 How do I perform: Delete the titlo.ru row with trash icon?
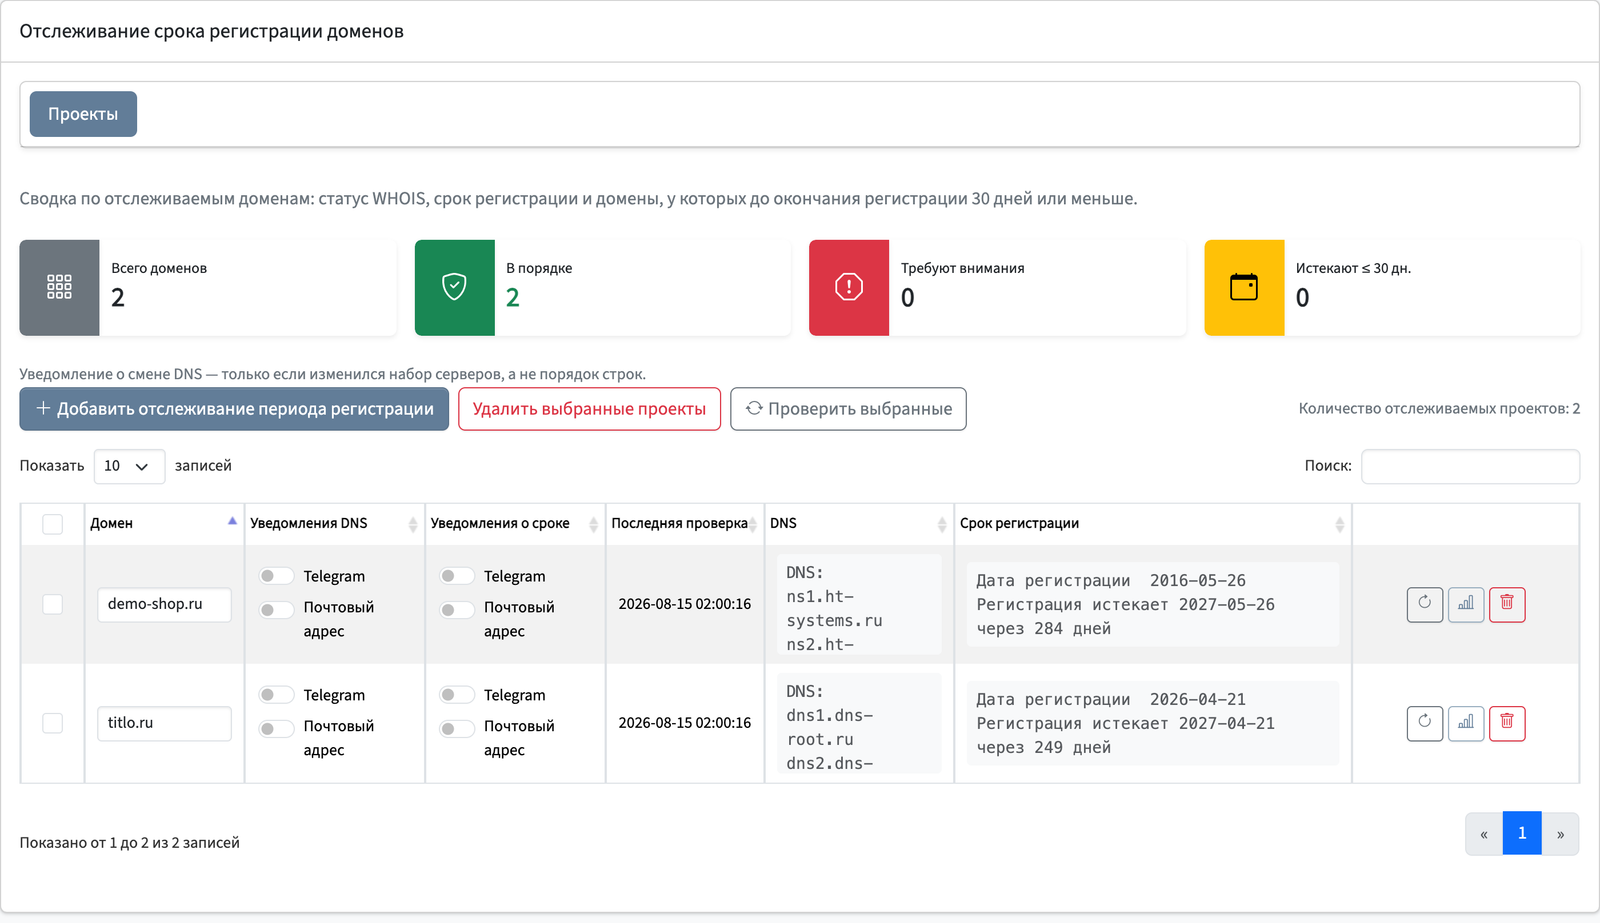pyautogui.click(x=1507, y=723)
